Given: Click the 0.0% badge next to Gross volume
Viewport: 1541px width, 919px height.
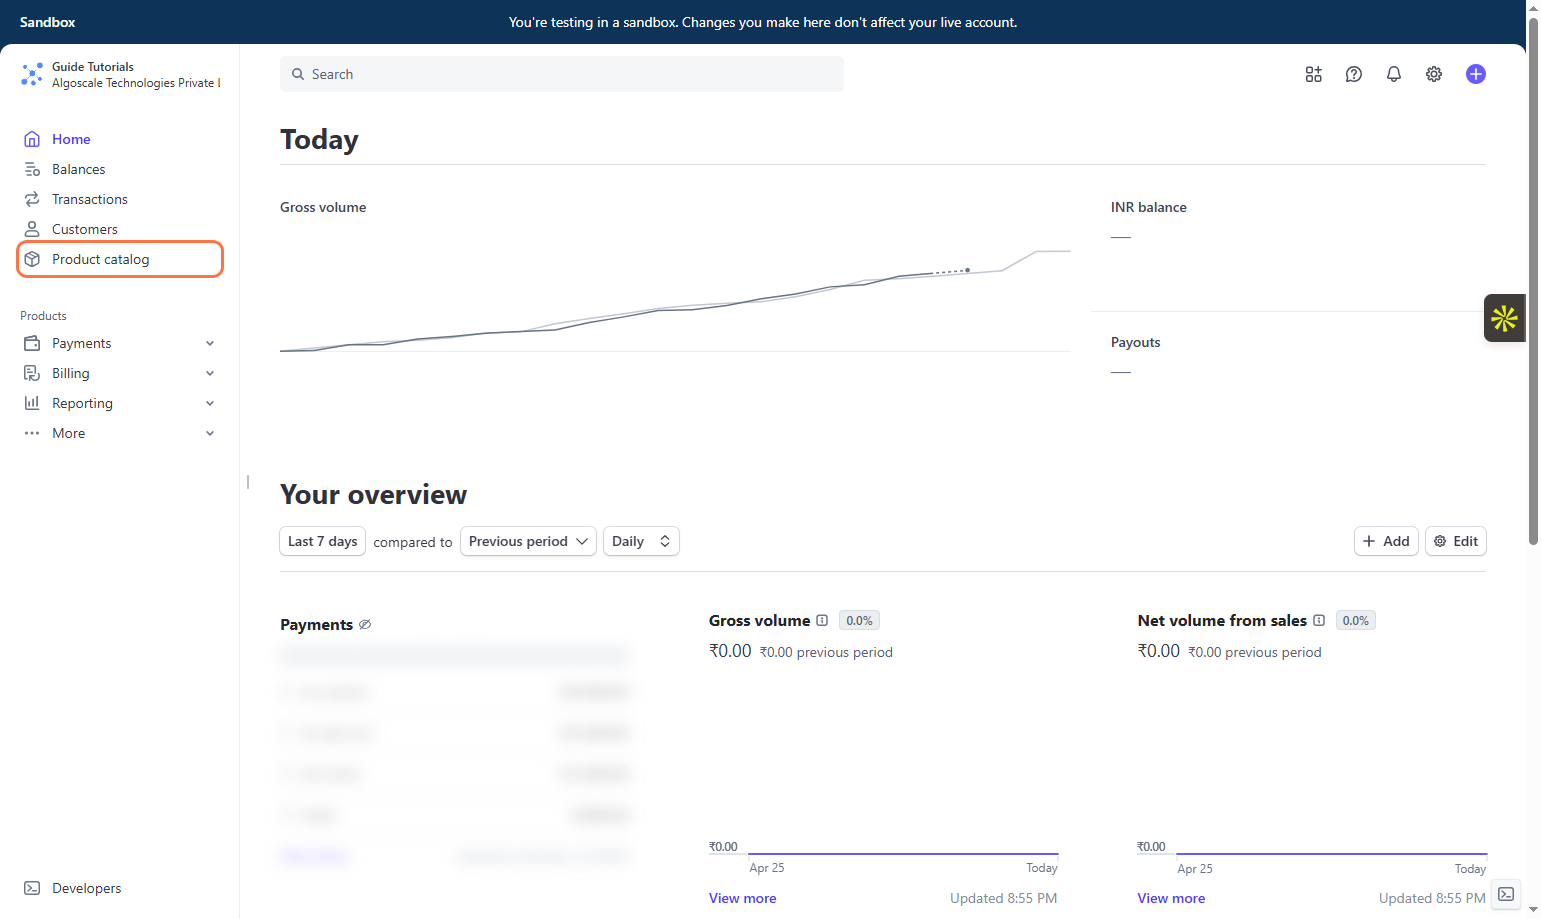Looking at the screenshot, I should coord(859,620).
